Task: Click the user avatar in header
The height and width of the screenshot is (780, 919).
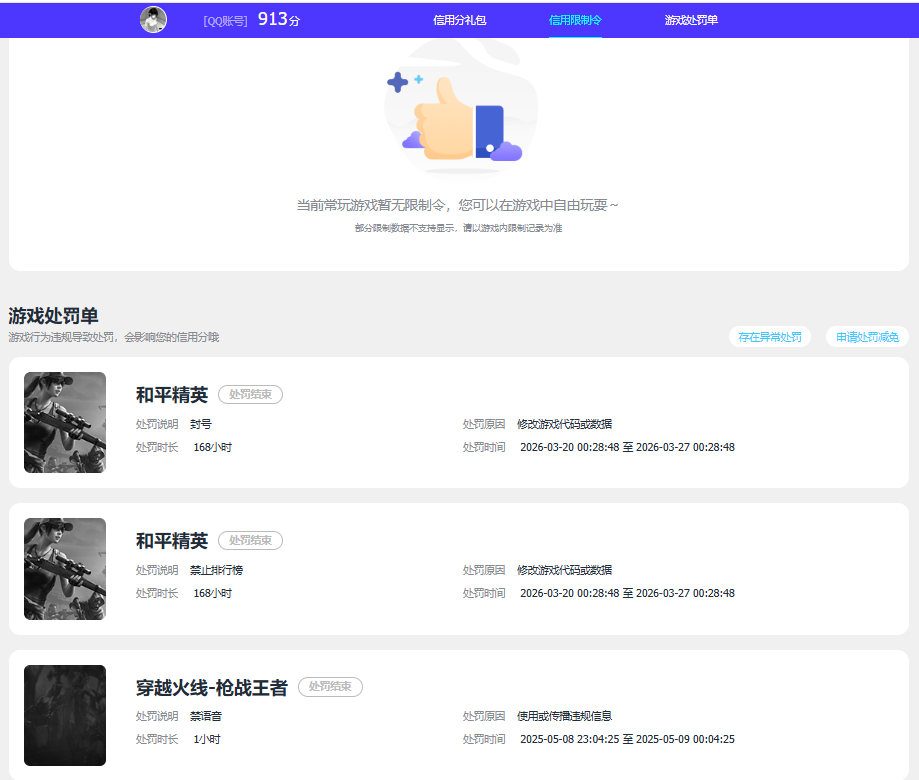Action: (153, 20)
